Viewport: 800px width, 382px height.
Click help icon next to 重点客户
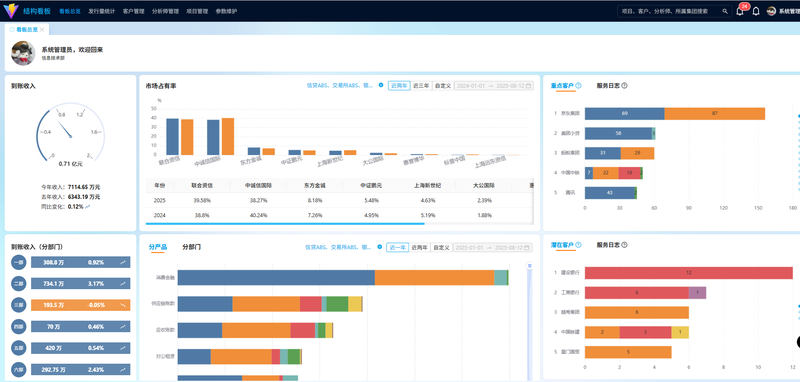tap(579, 86)
